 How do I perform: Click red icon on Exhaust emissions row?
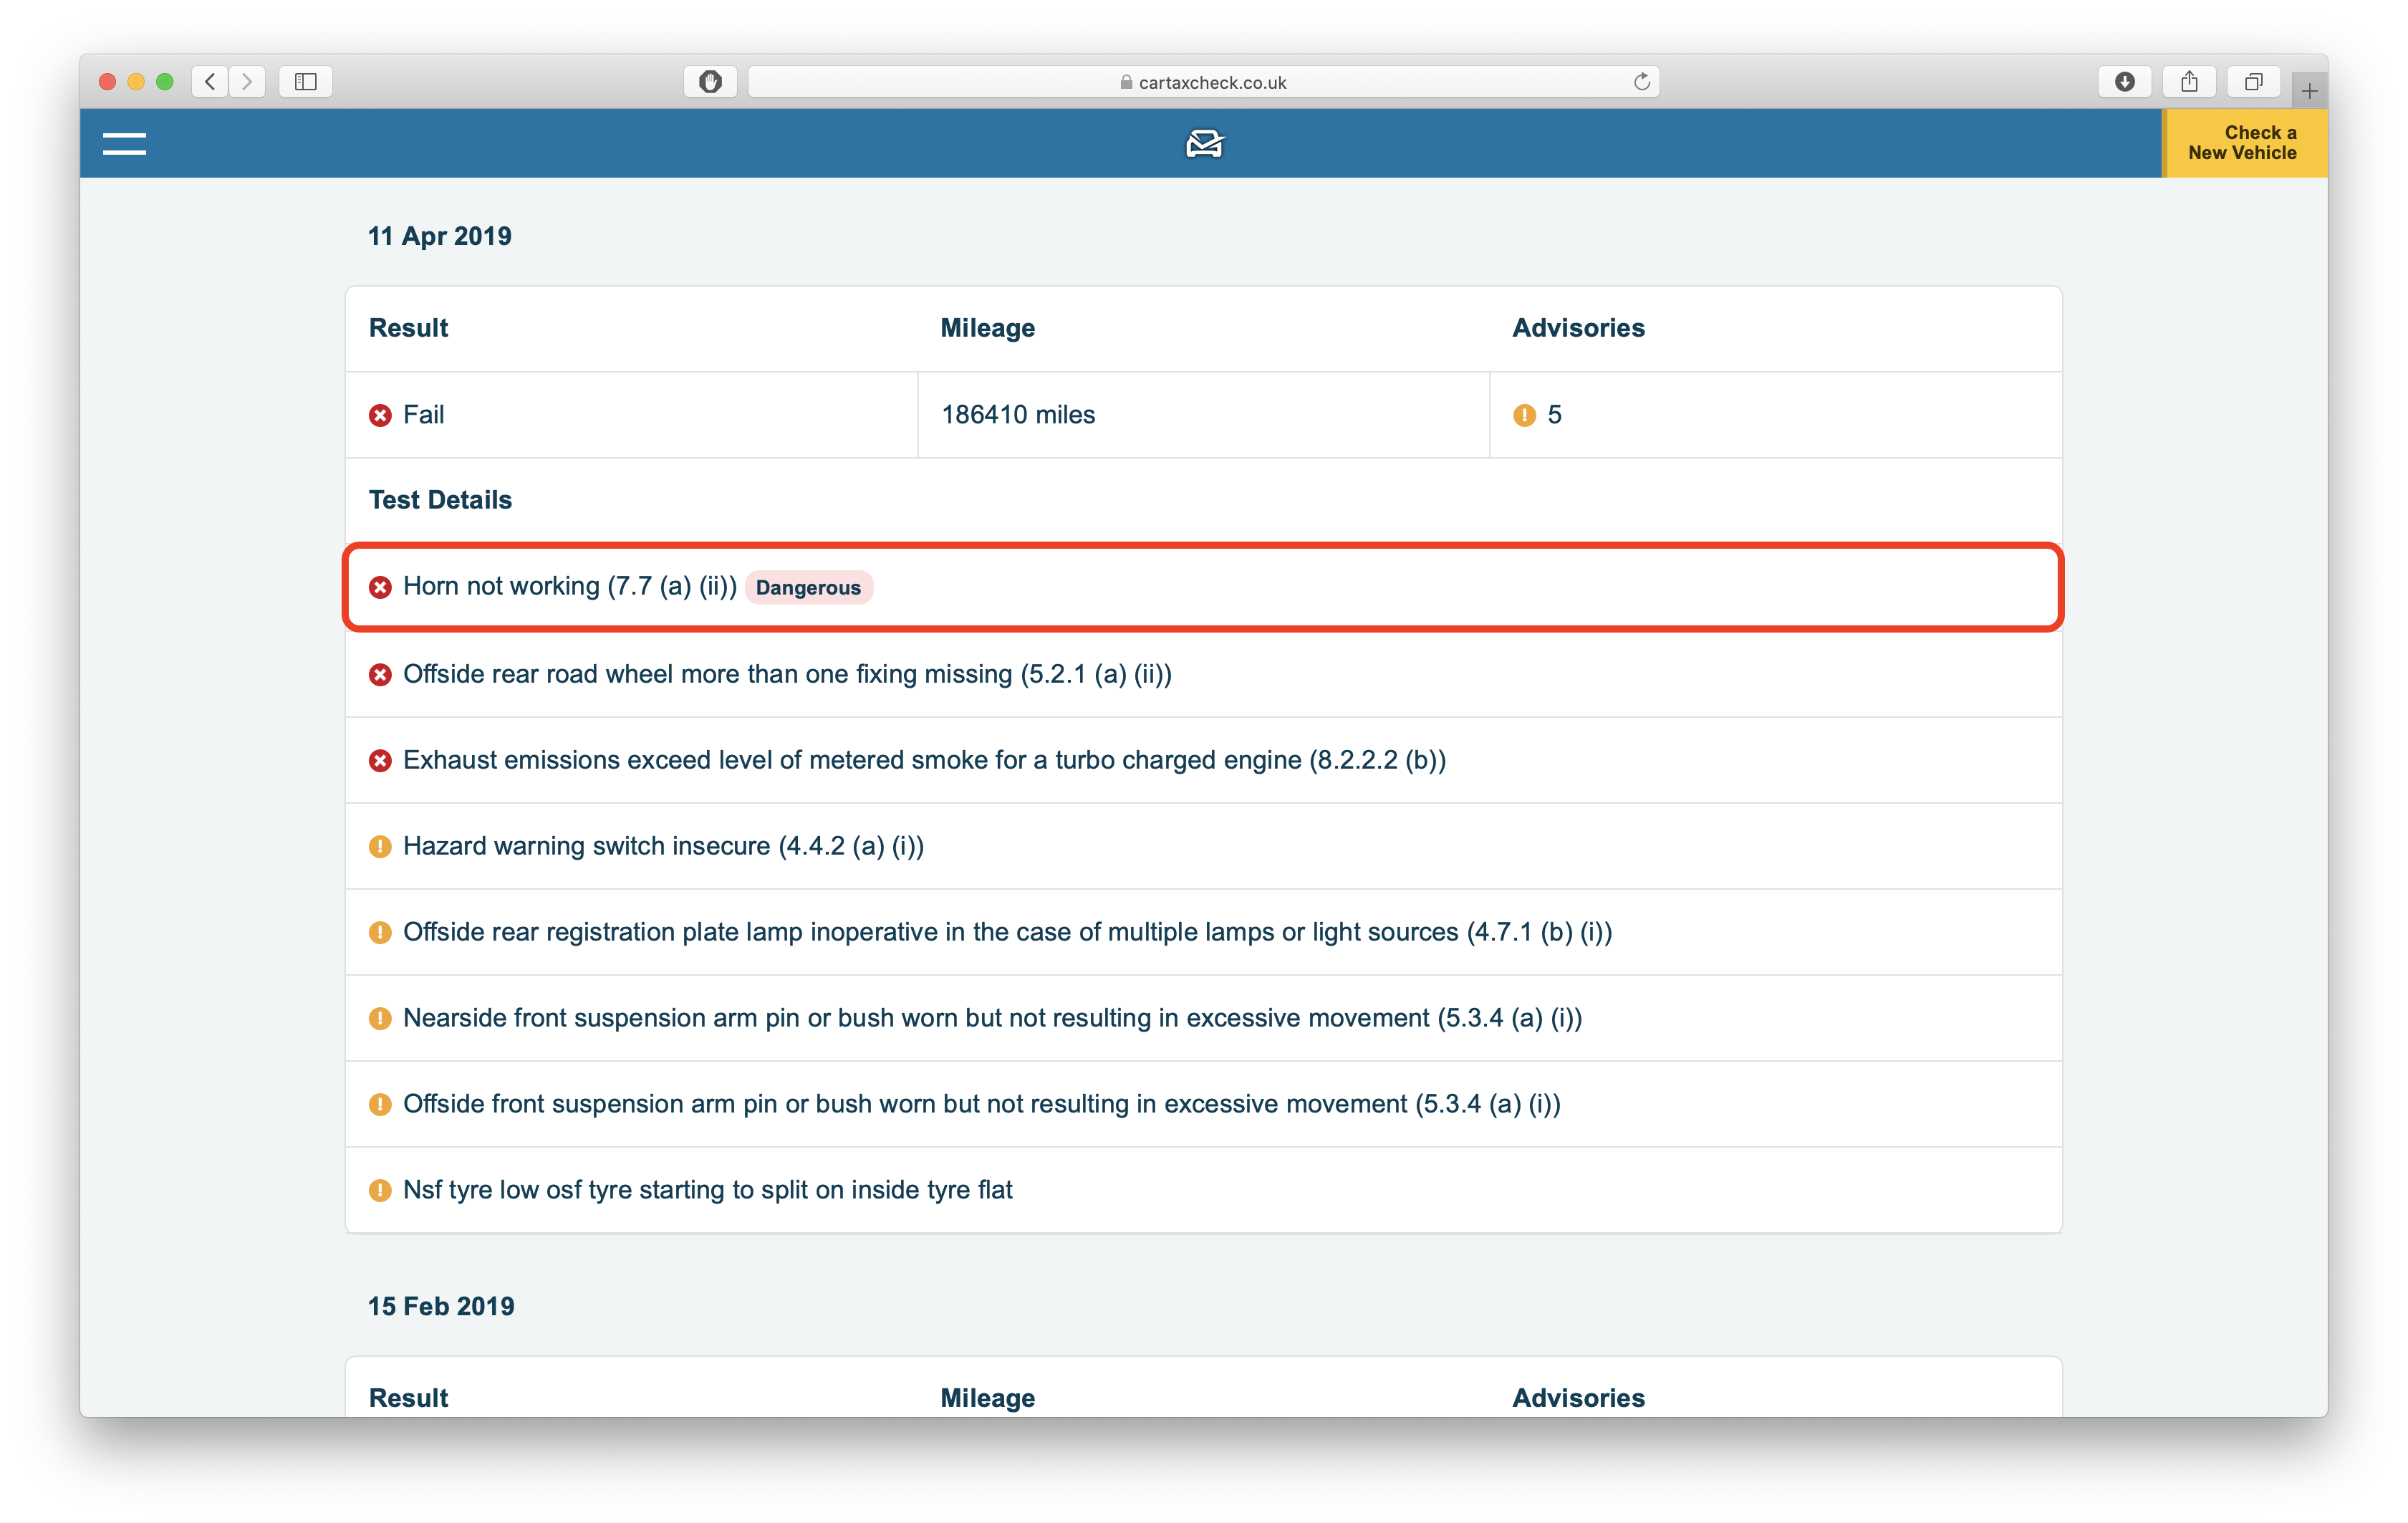point(380,761)
